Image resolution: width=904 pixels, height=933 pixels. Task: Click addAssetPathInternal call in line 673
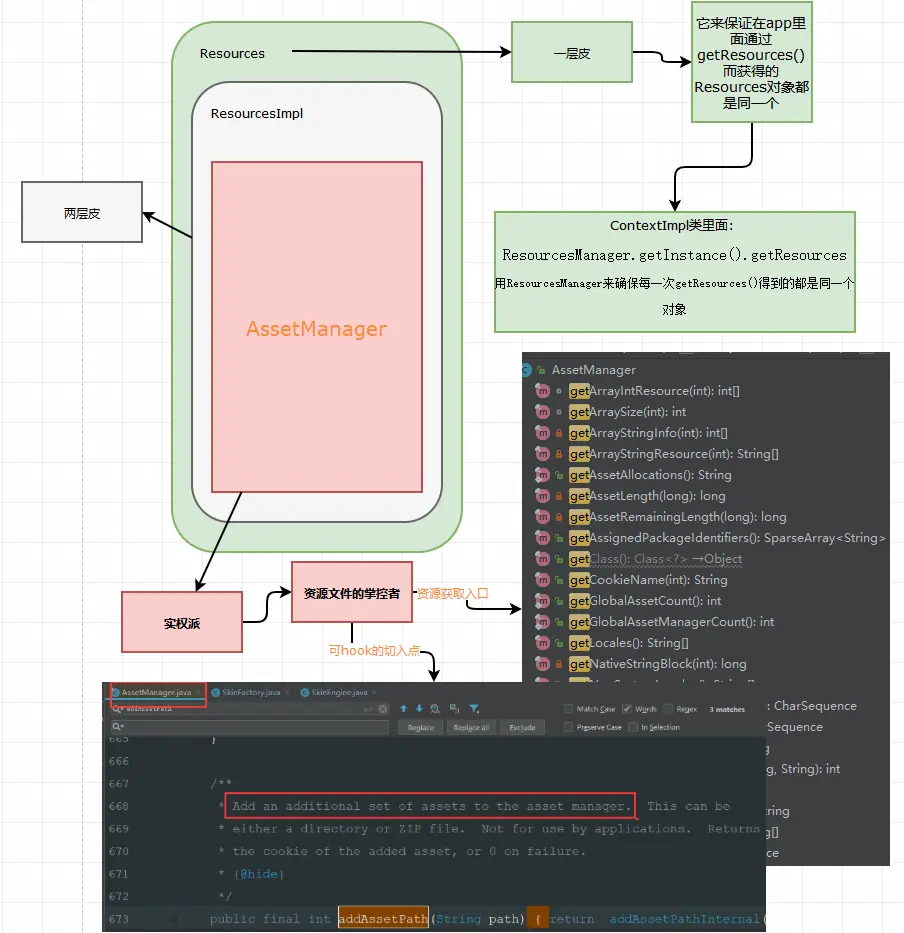coord(684,919)
